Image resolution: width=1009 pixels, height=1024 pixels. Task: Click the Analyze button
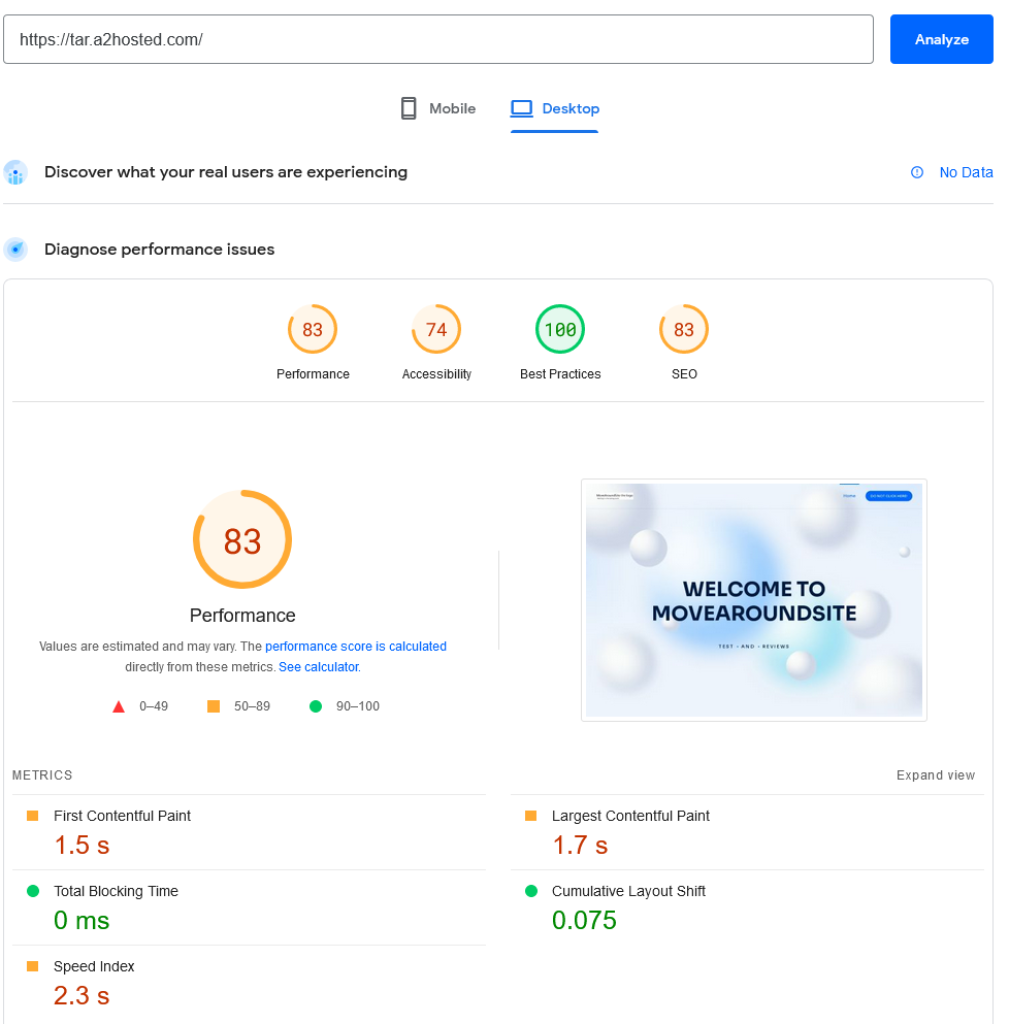pos(941,39)
